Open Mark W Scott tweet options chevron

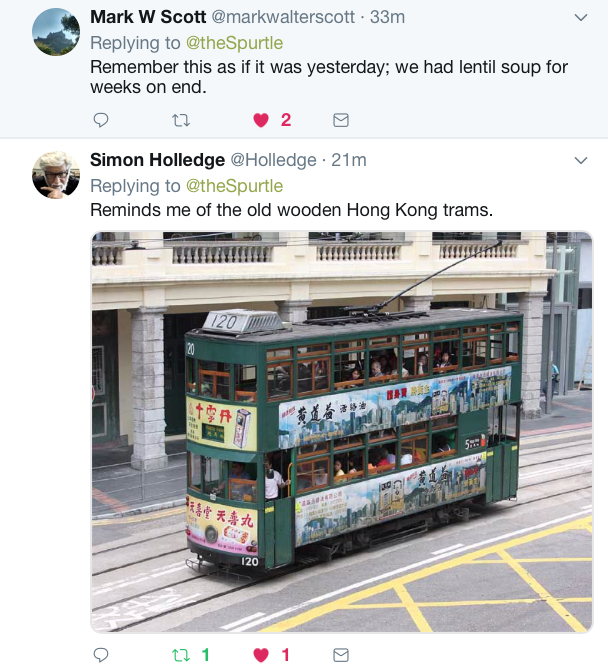click(x=581, y=18)
